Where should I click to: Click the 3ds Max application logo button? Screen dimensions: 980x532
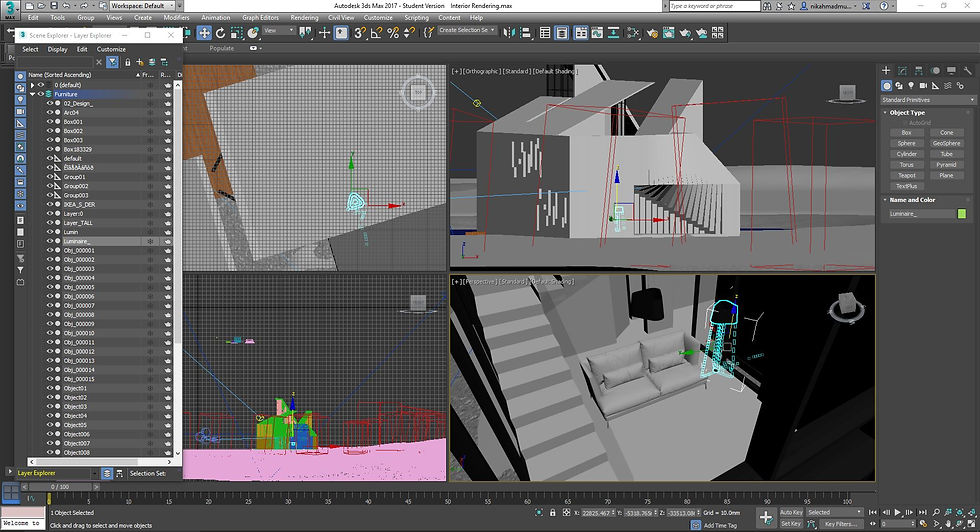[9, 9]
